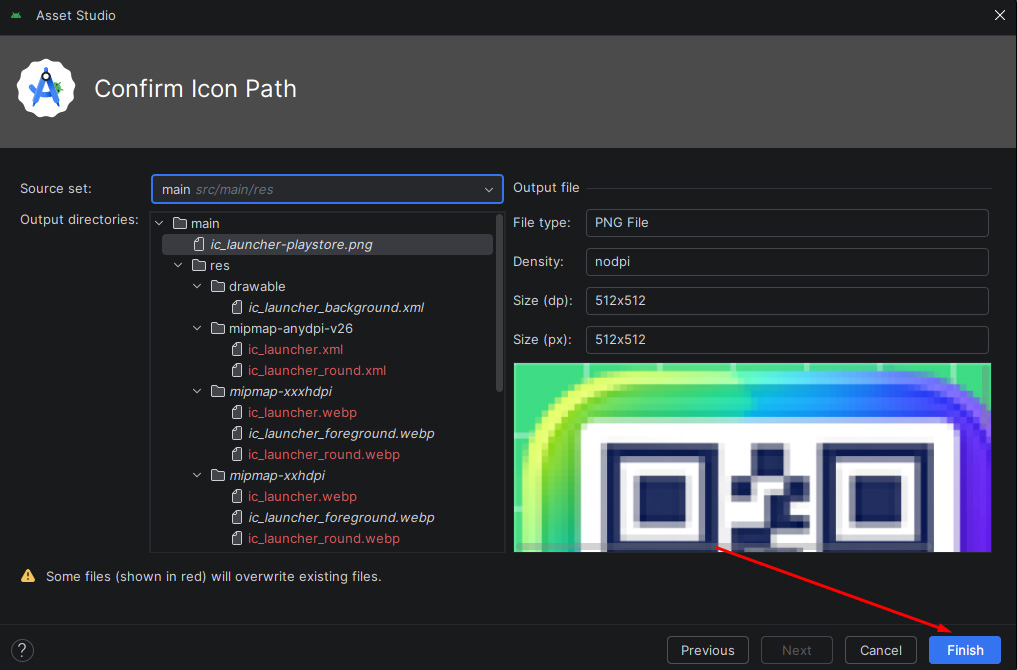The height and width of the screenshot is (670, 1017).
Task: Open the Source set dropdown
Action: pos(327,189)
